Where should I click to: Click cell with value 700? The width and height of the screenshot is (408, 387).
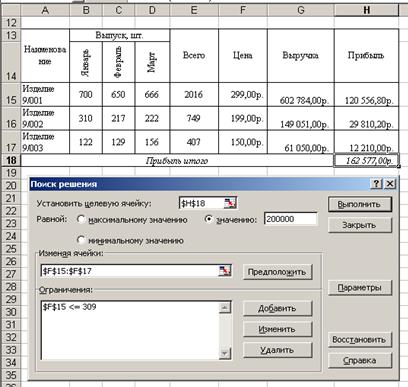click(86, 95)
